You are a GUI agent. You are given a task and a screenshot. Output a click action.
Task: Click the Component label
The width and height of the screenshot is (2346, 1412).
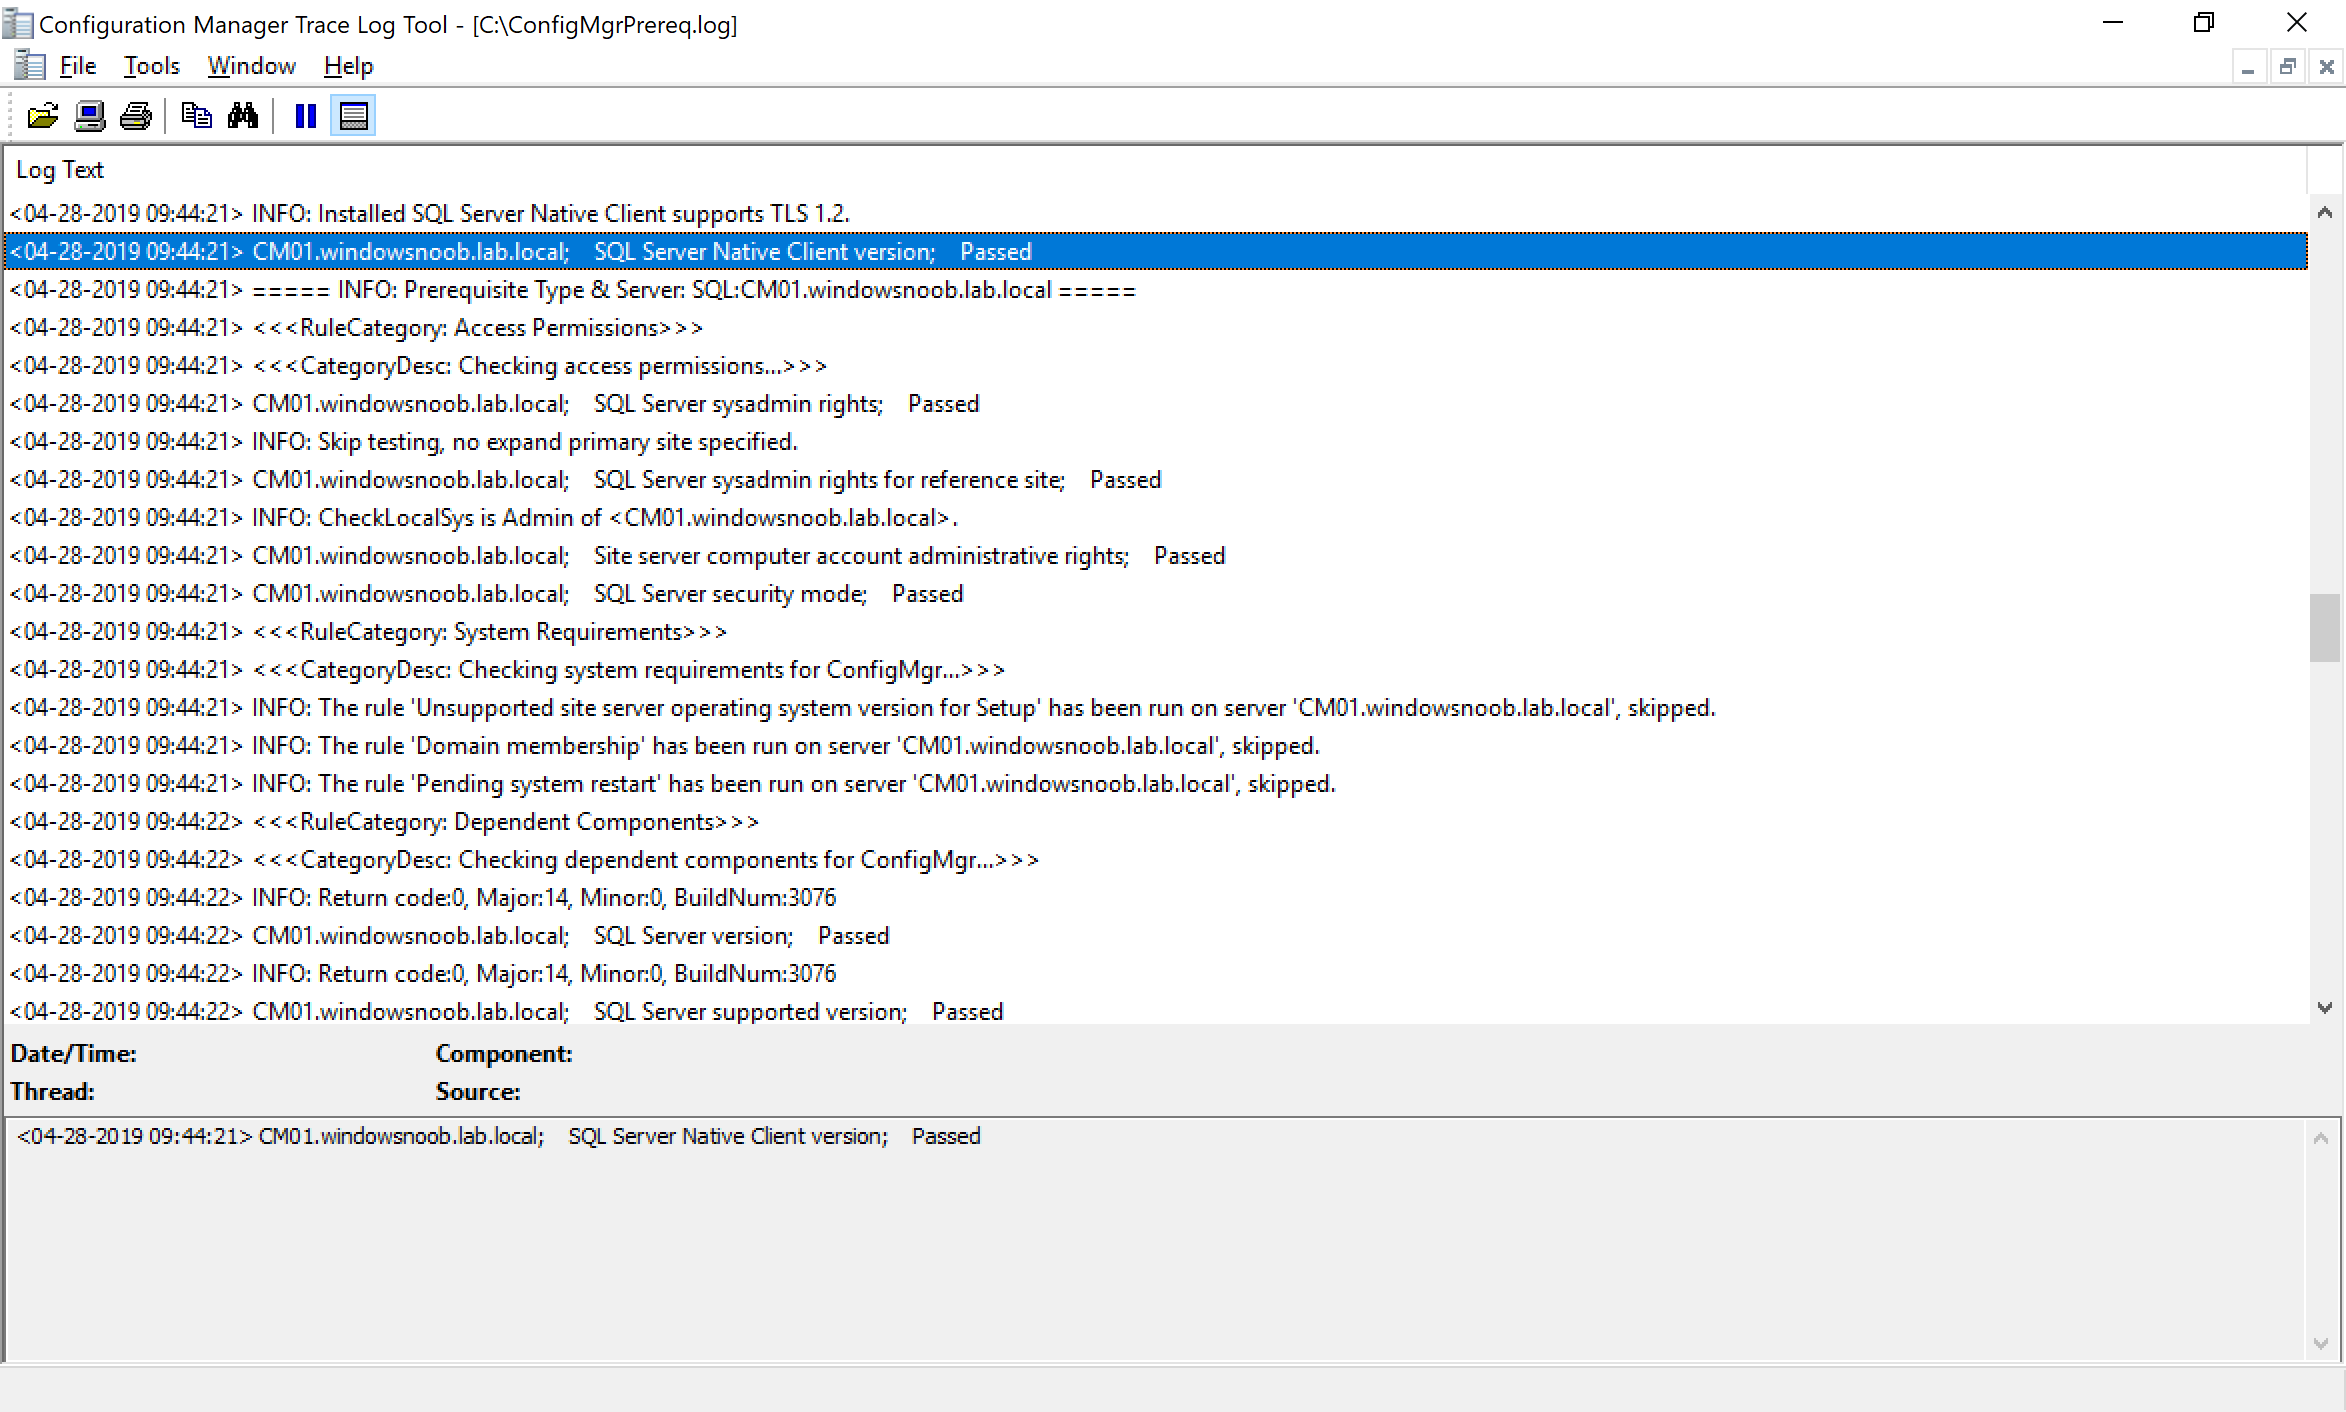click(503, 1054)
